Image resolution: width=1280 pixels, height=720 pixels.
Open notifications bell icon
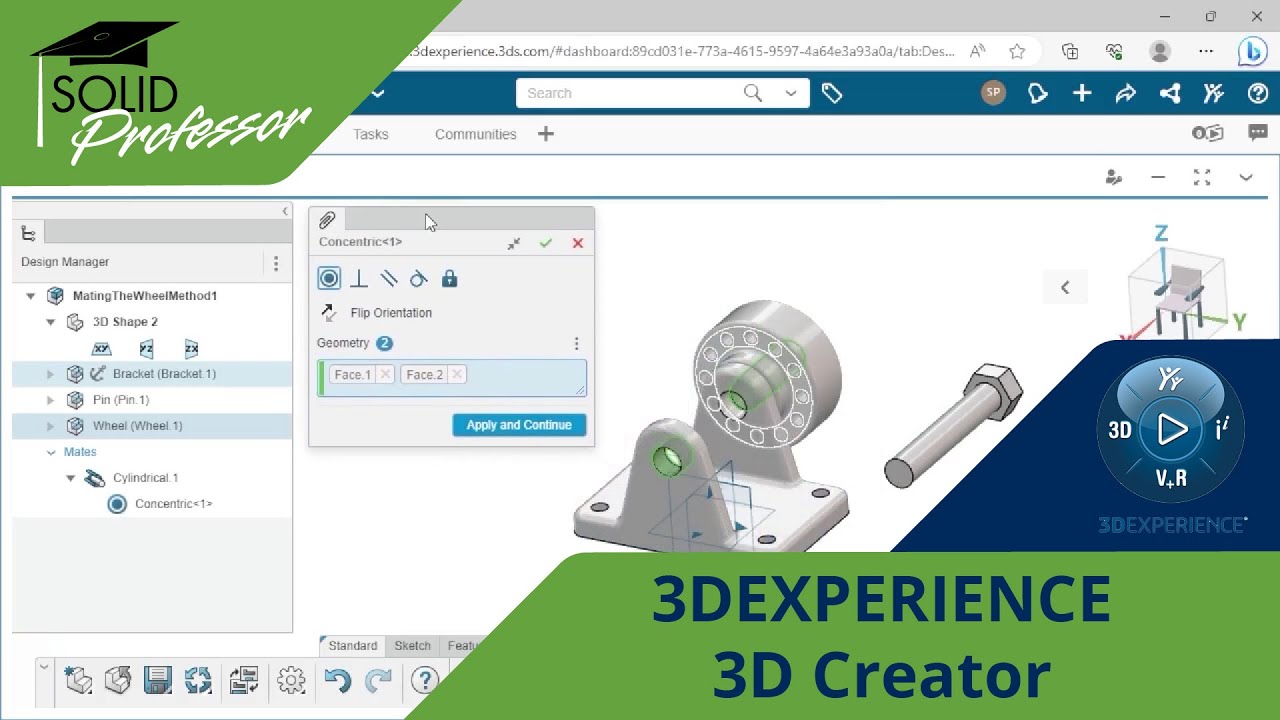click(x=1038, y=93)
